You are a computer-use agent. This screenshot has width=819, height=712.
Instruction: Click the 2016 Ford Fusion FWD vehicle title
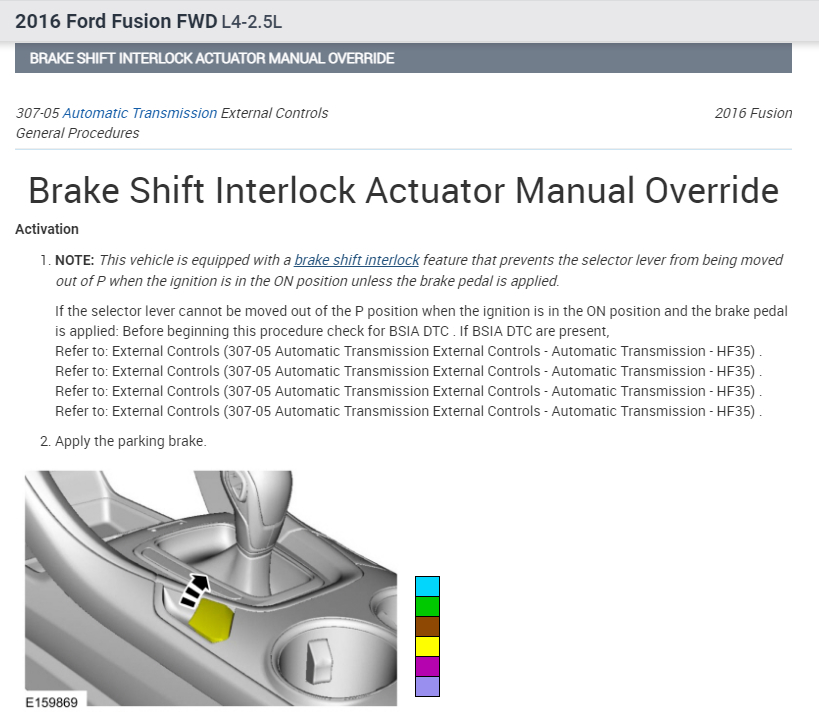[x=116, y=21]
